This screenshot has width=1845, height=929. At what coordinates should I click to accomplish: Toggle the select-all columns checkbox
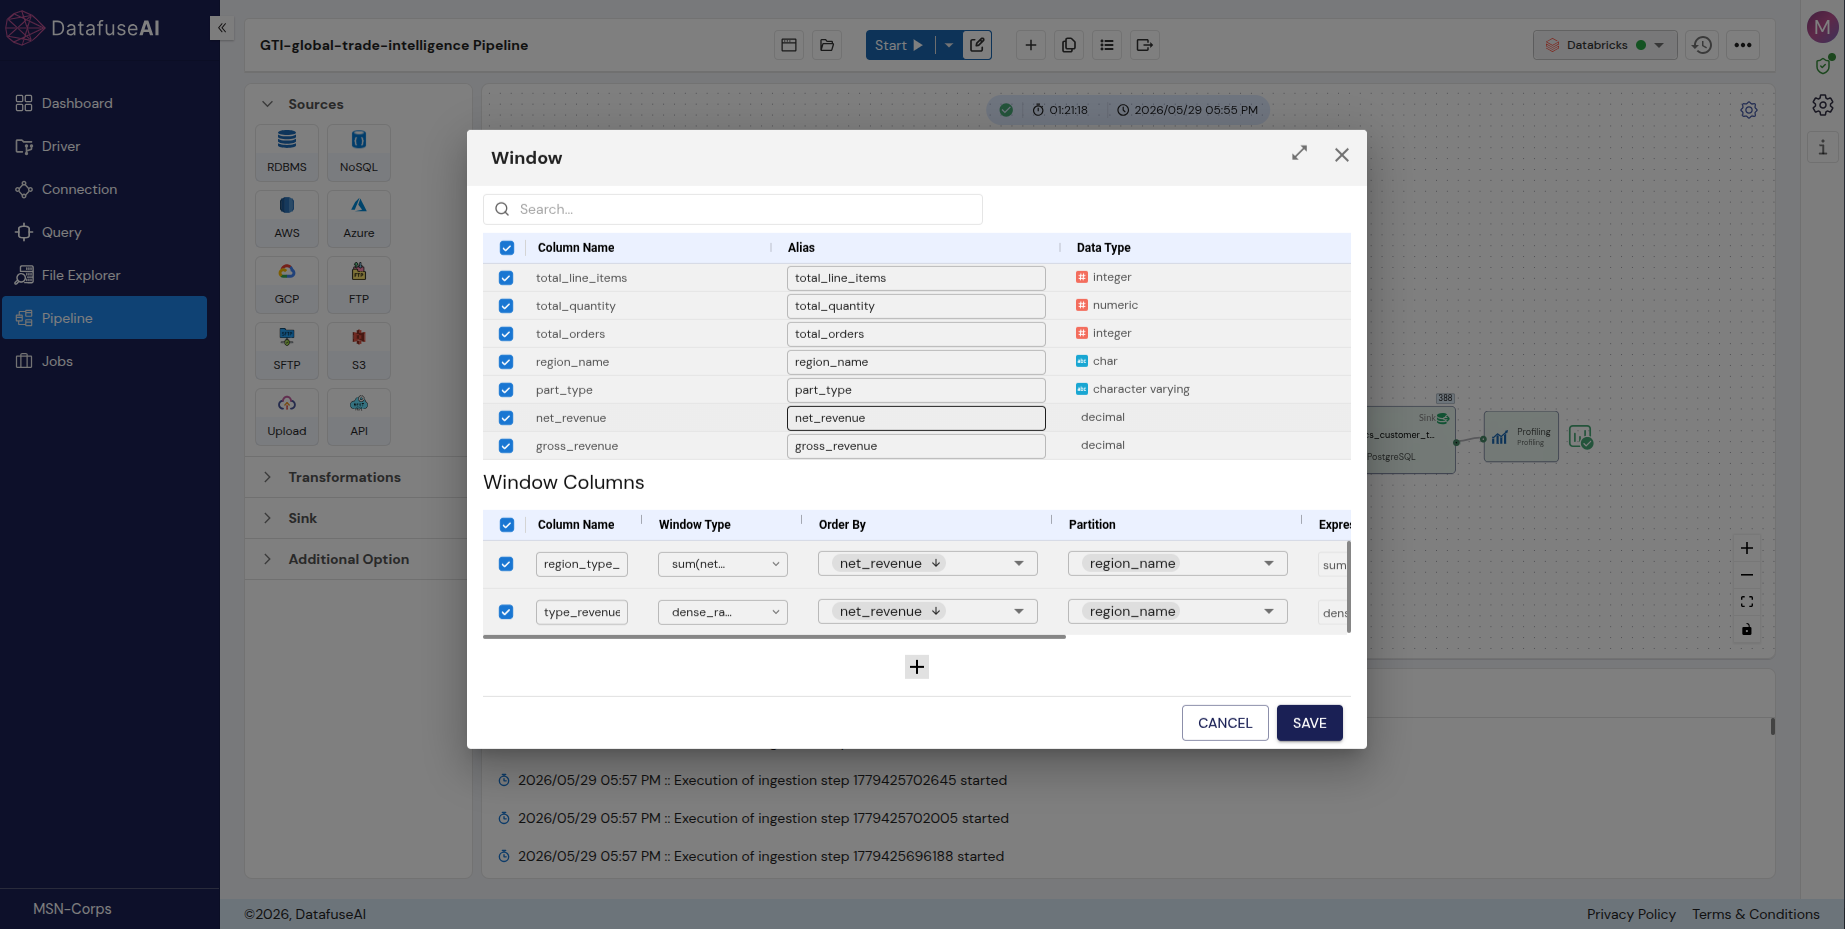507,248
